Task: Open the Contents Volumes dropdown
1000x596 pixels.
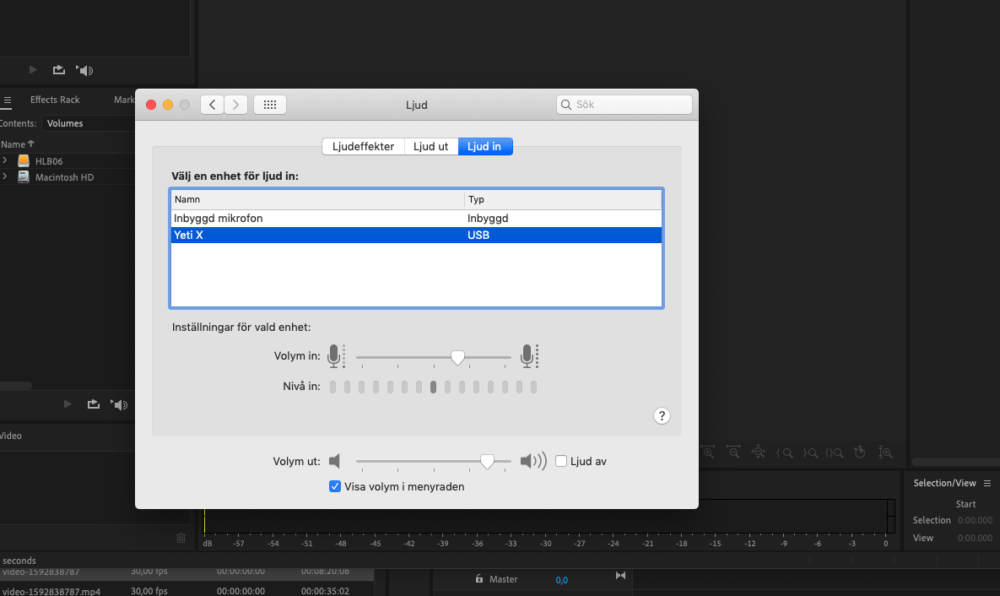Action: (x=65, y=123)
